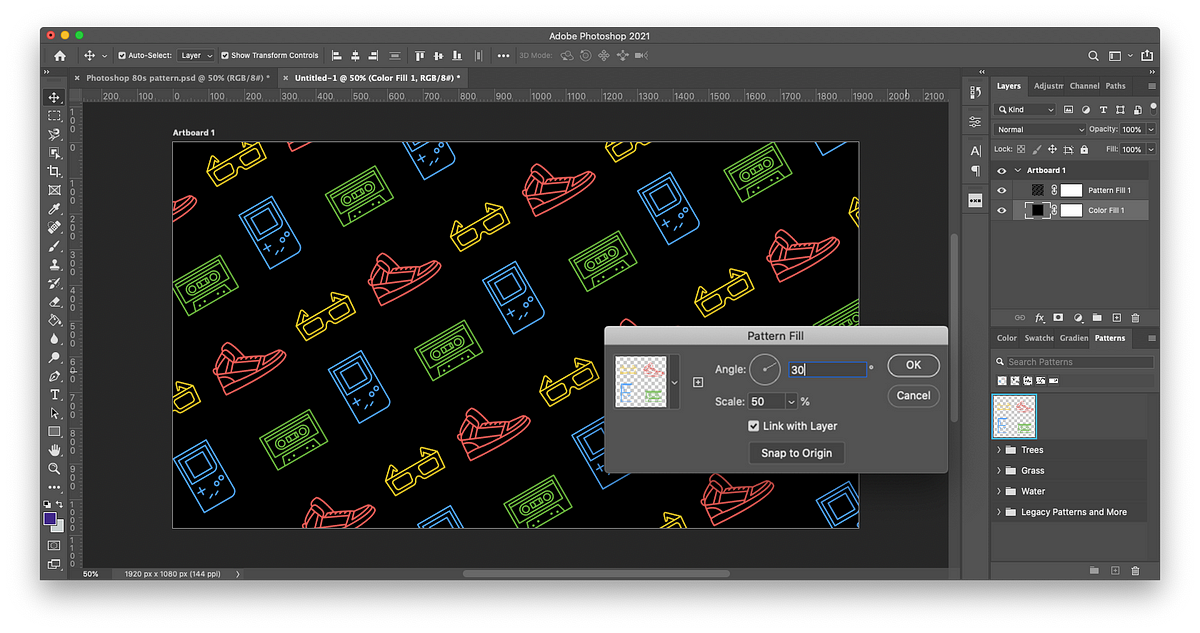Select the Spot Healing Brush tool
This screenshot has height=633, width=1200.
tap(55, 228)
